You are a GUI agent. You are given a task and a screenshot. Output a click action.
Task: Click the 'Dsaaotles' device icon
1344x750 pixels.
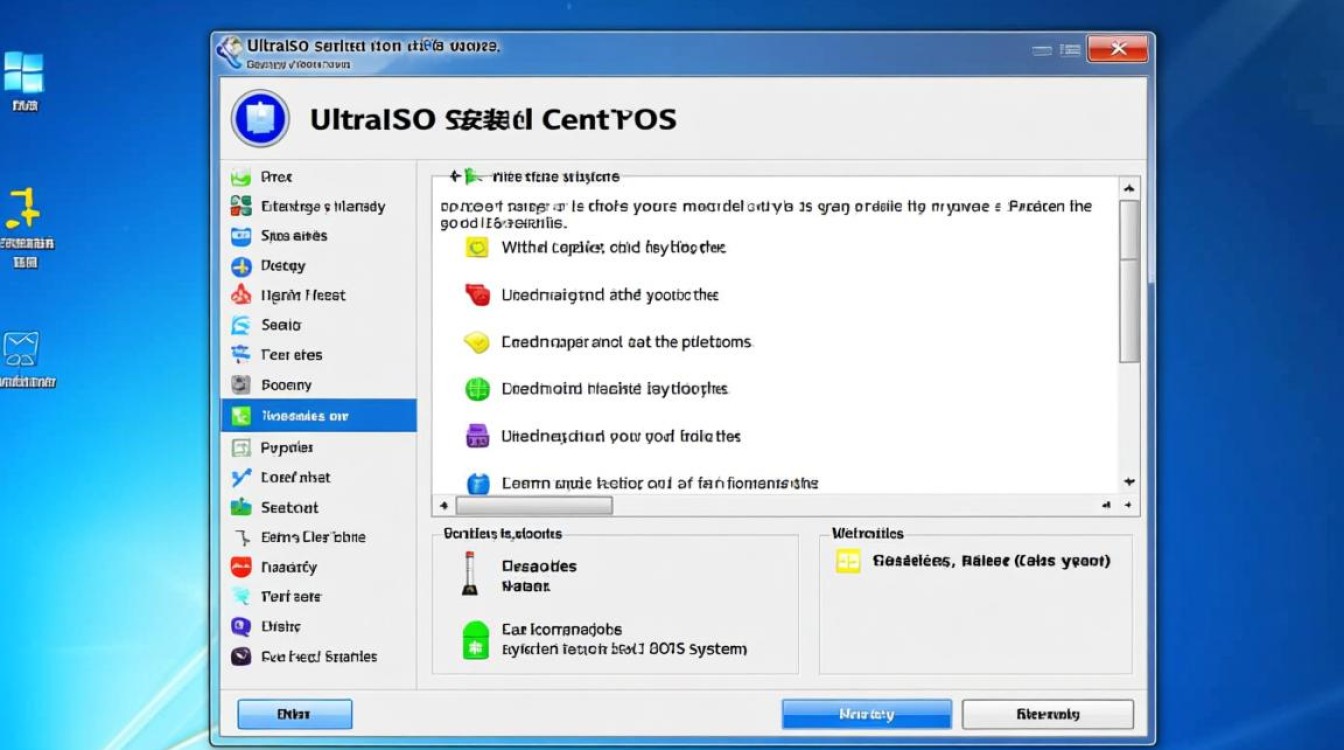coord(470,574)
